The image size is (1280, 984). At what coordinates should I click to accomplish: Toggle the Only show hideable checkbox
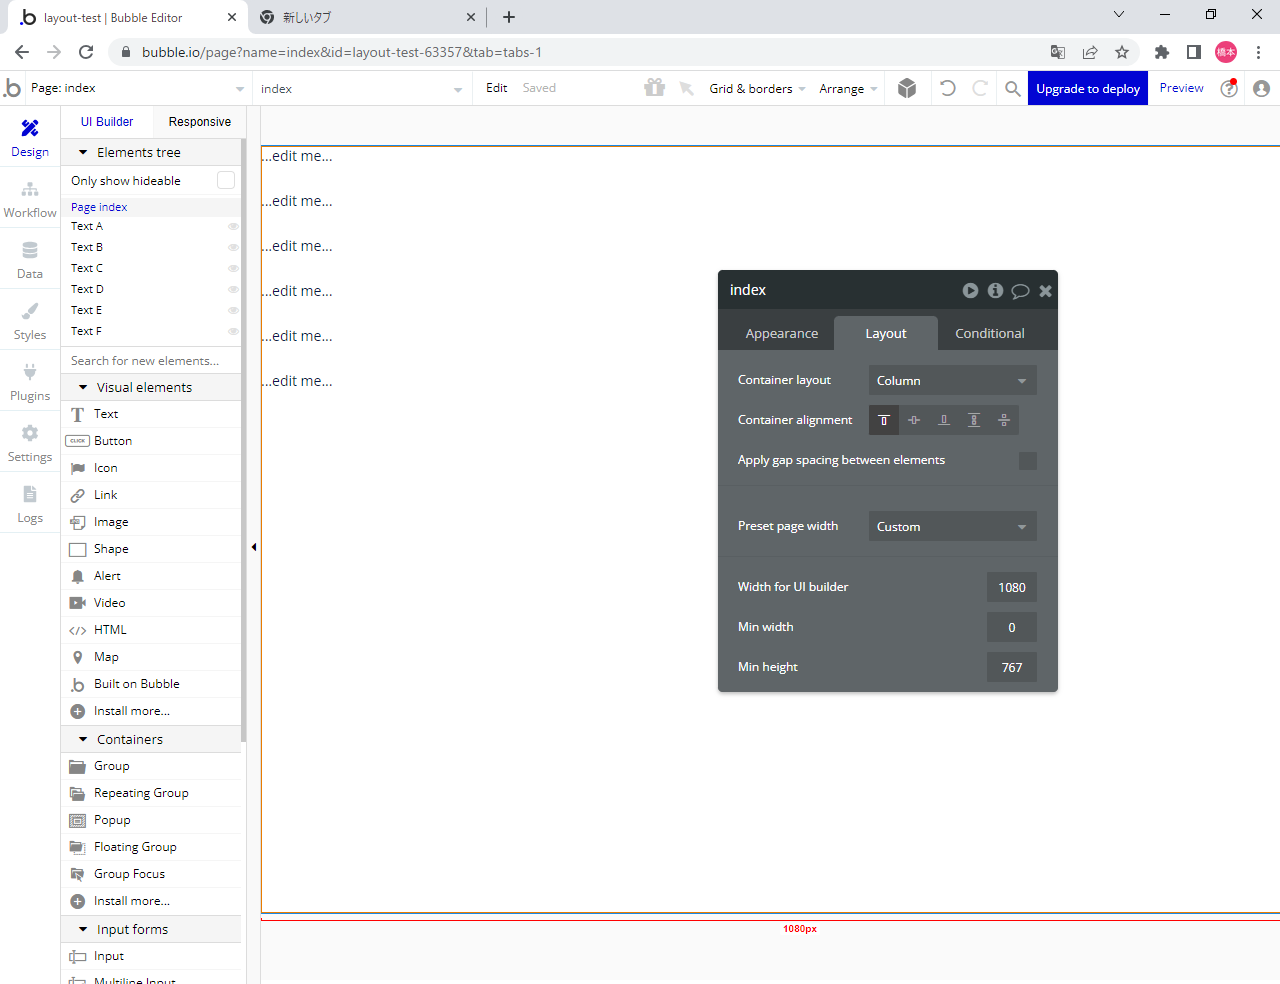click(226, 180)
